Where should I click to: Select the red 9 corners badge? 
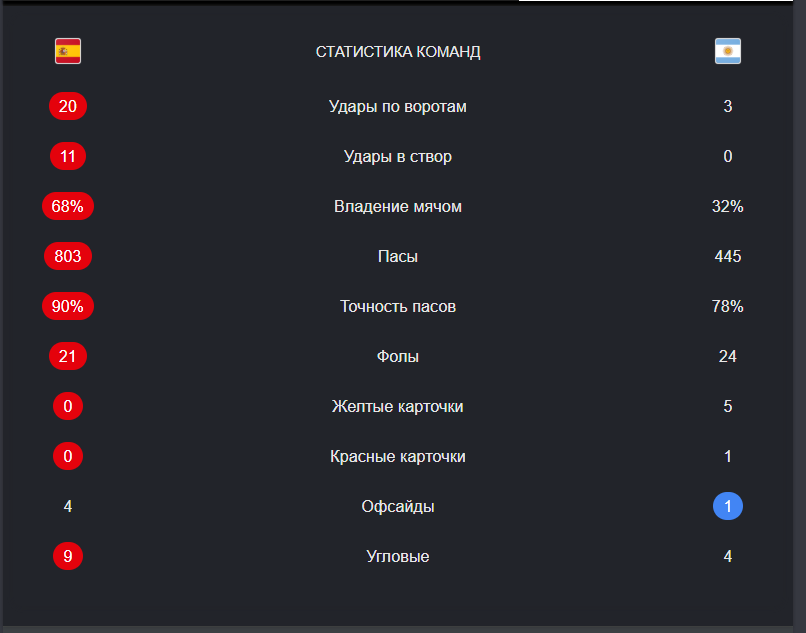tap(68, 556)
